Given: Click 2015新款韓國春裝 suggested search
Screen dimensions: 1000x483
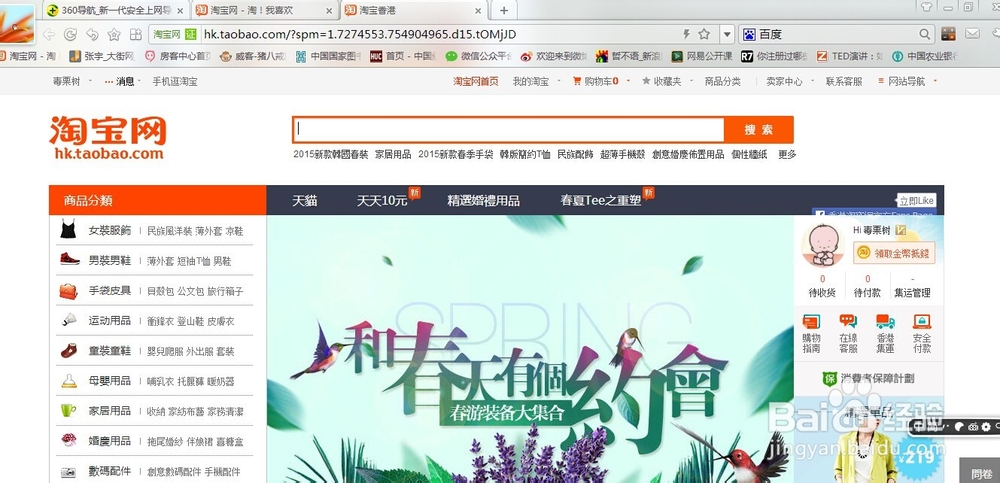Looking at the screenshot, I should (330, 154).
